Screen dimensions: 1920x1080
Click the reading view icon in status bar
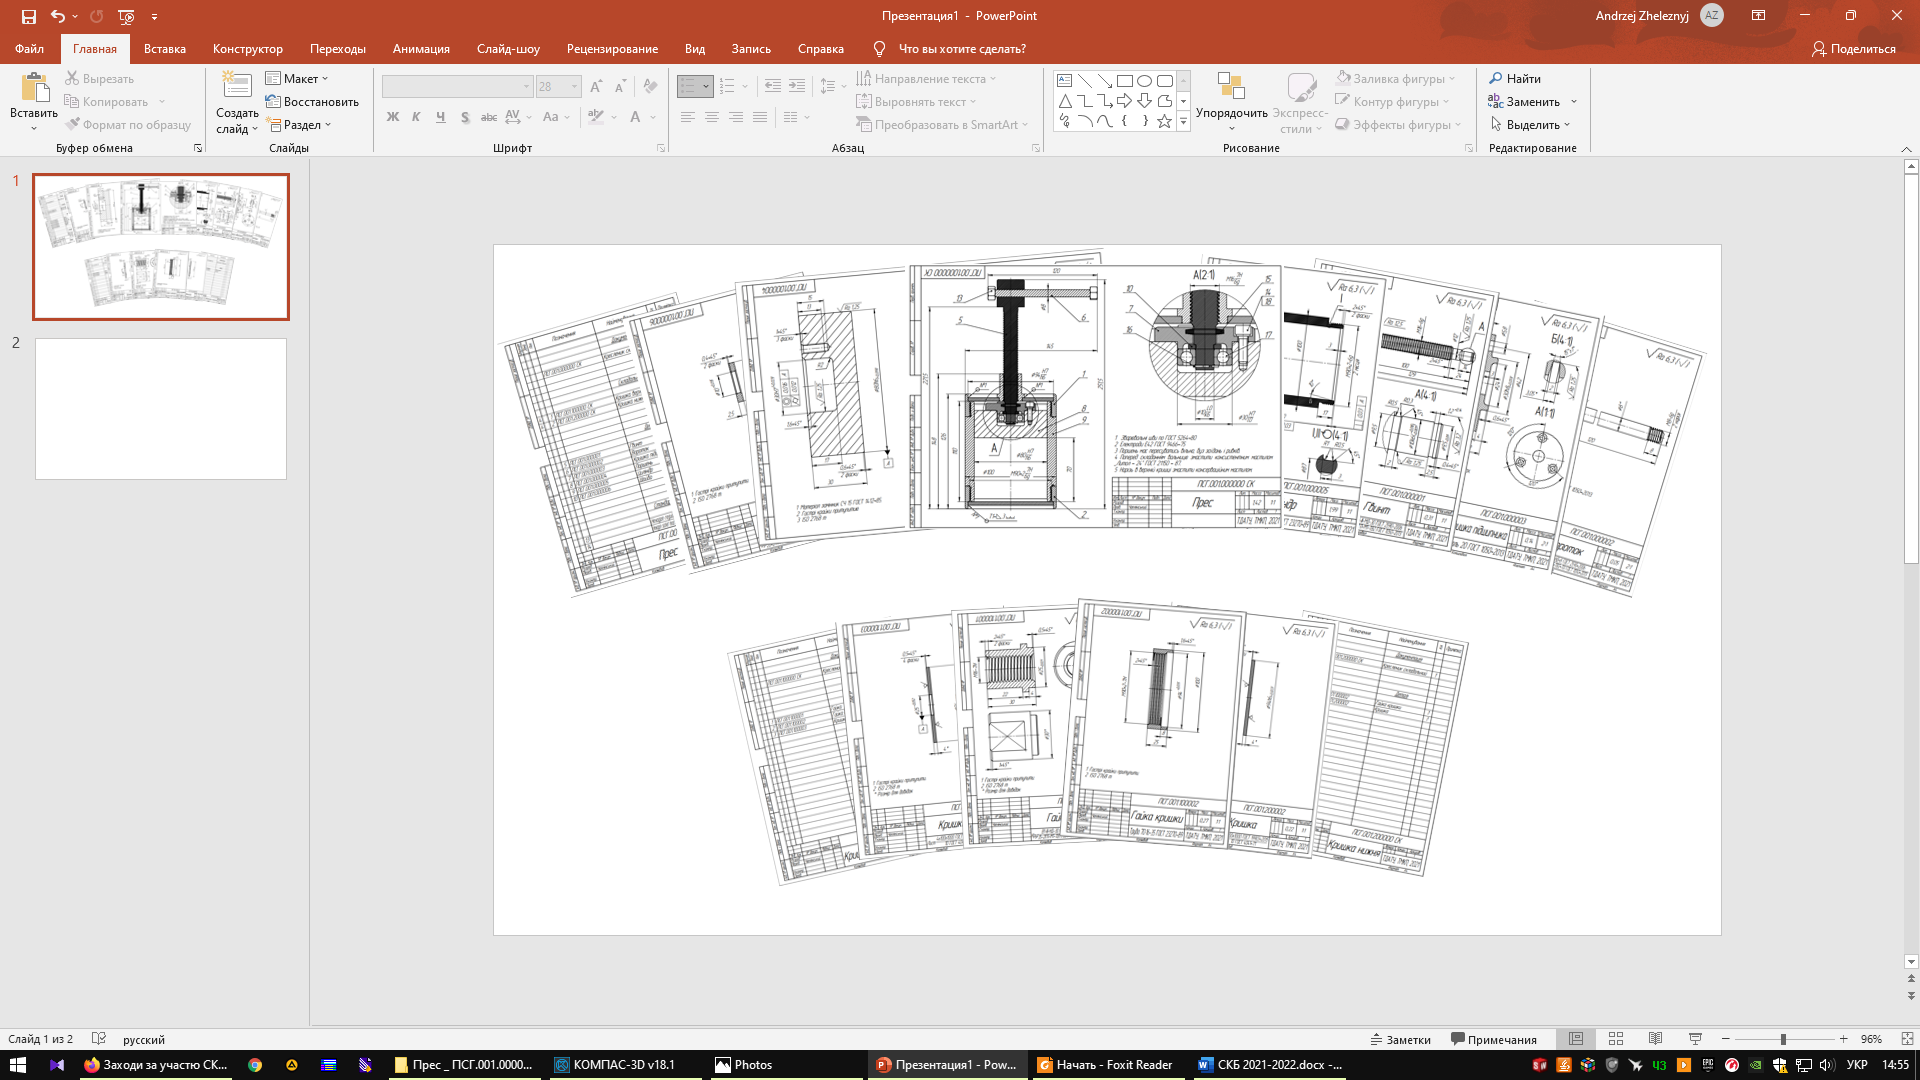click(x=1655, y=1039)
